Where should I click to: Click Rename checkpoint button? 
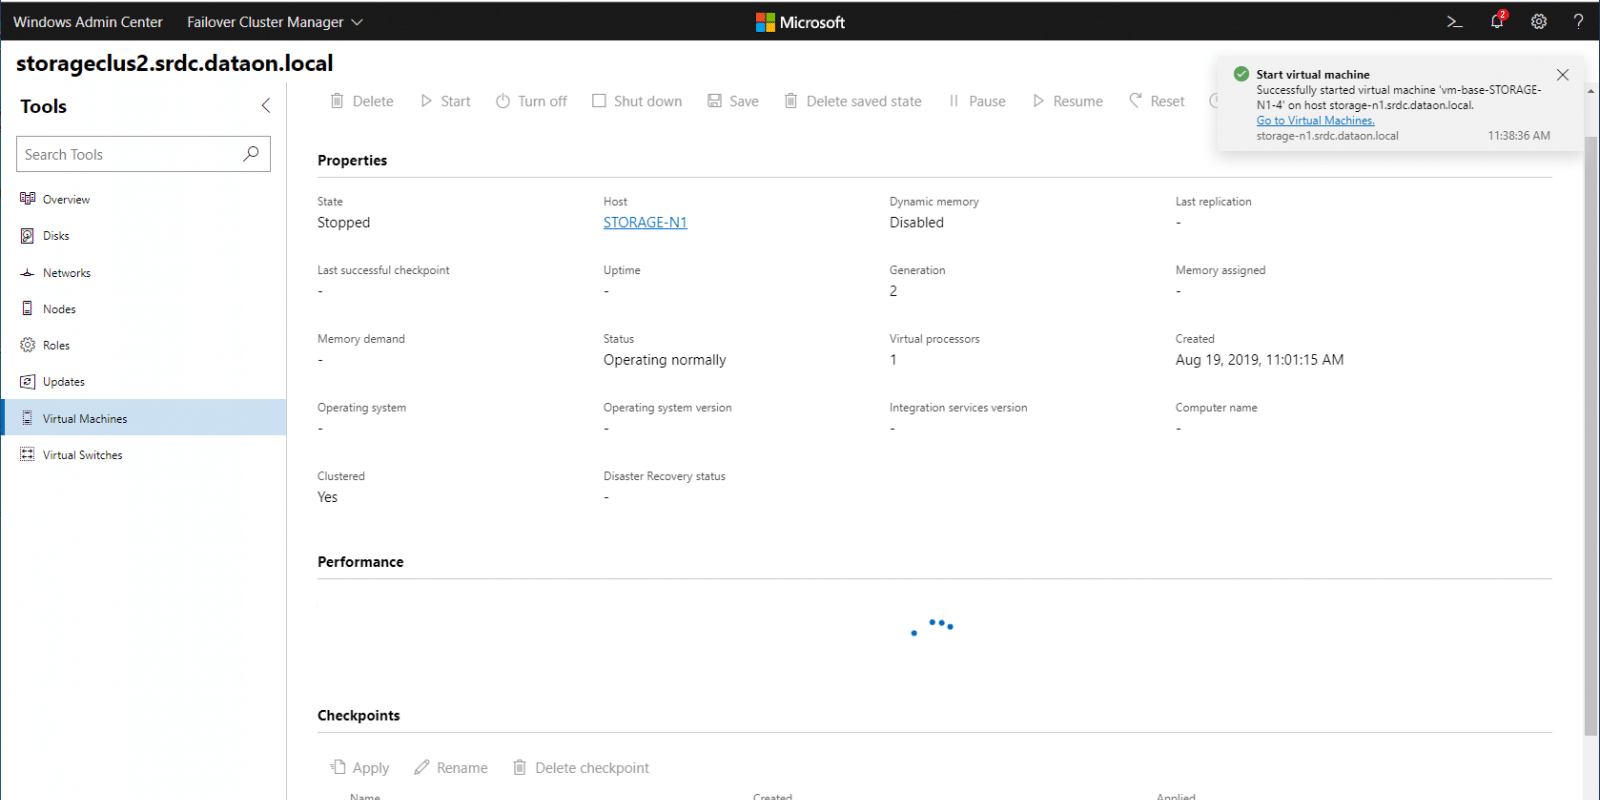(451, 768)
